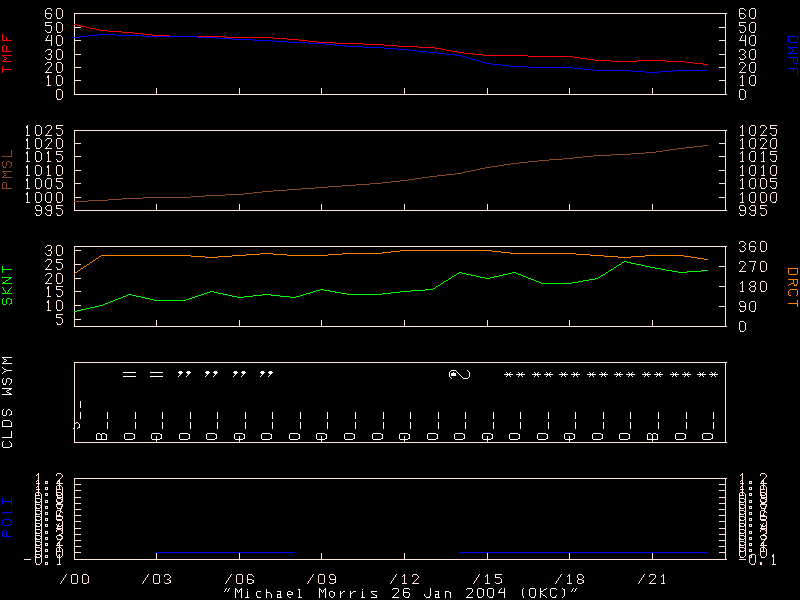The image size is (800, 600).
Task: Click the Michael Morris 26 Jan 2004 title
Action: click(x=400, y=592)
